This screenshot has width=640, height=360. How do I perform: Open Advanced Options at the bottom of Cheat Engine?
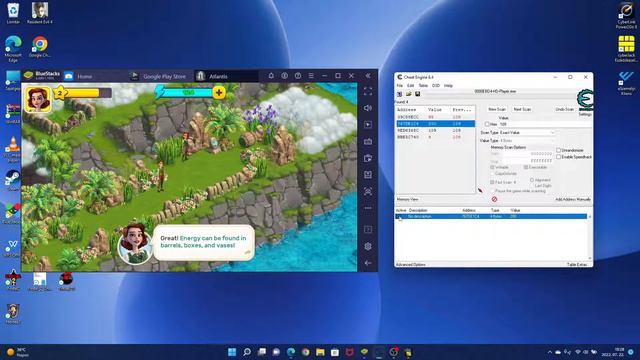[411, 264]
